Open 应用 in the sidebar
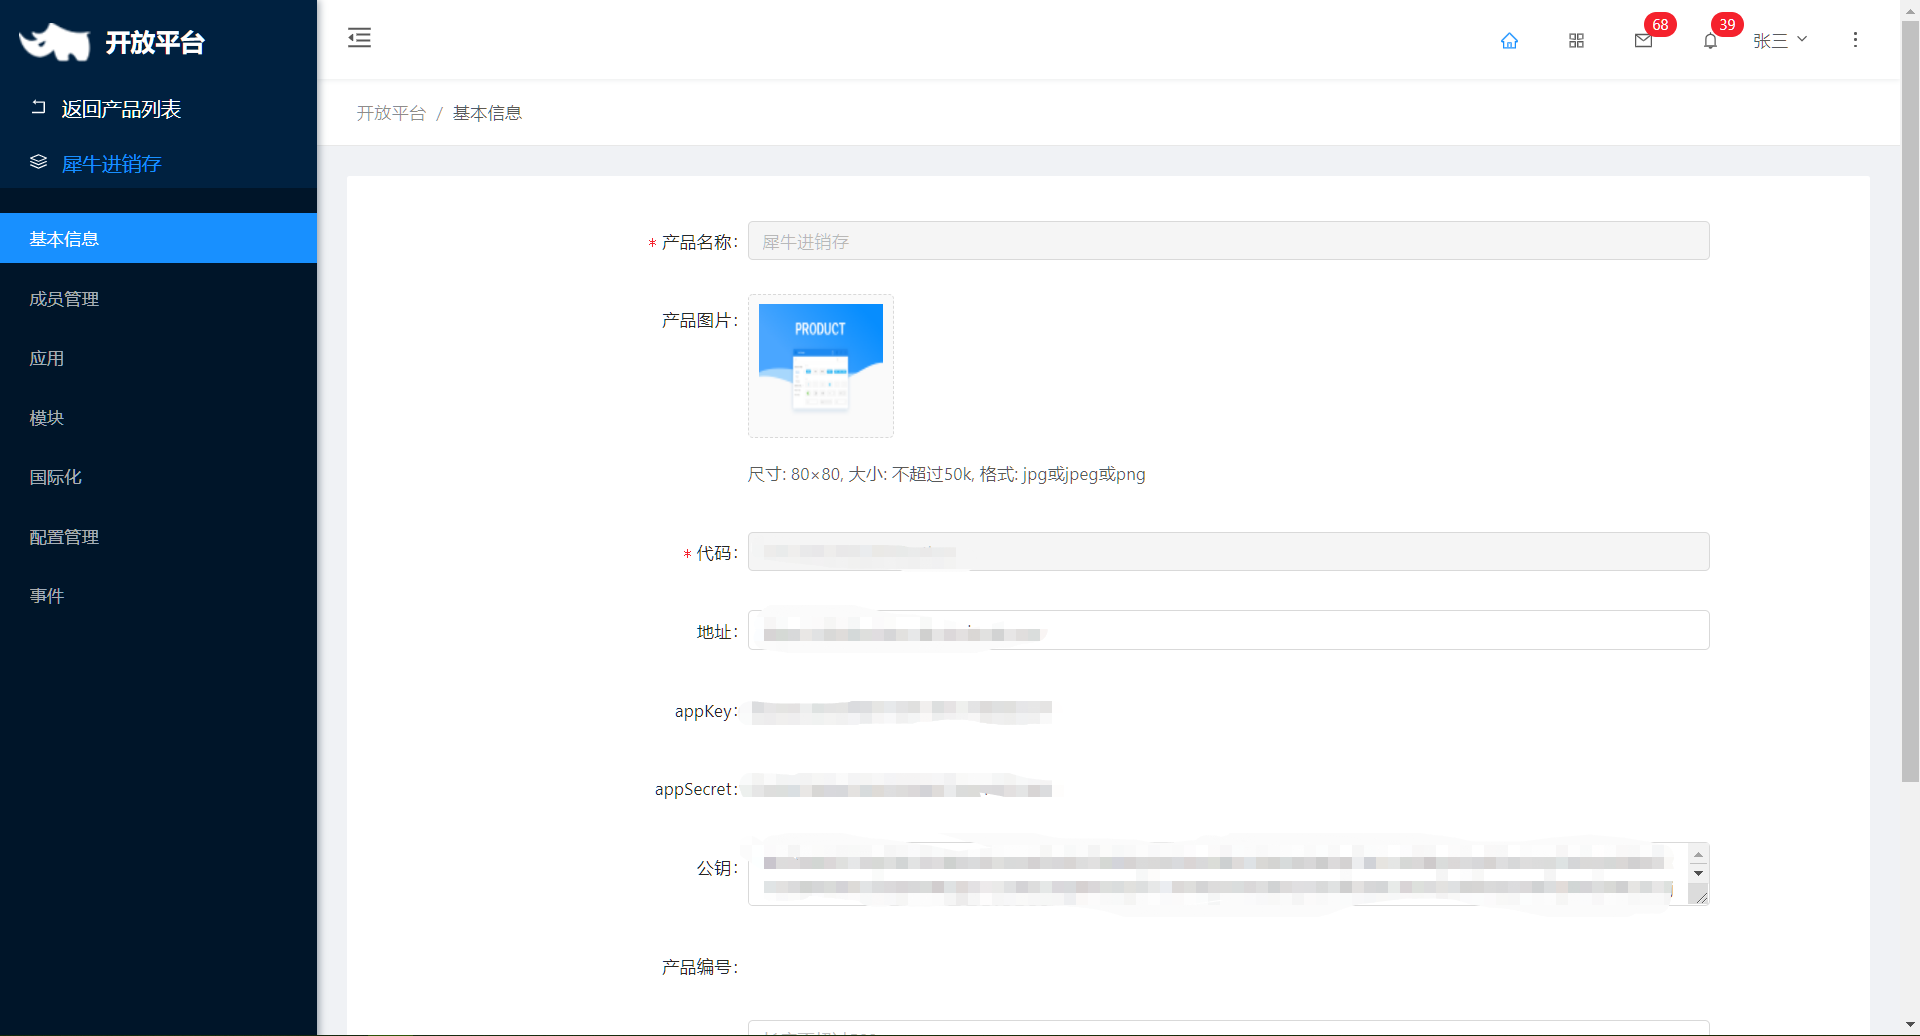 (x=158, y=357)
